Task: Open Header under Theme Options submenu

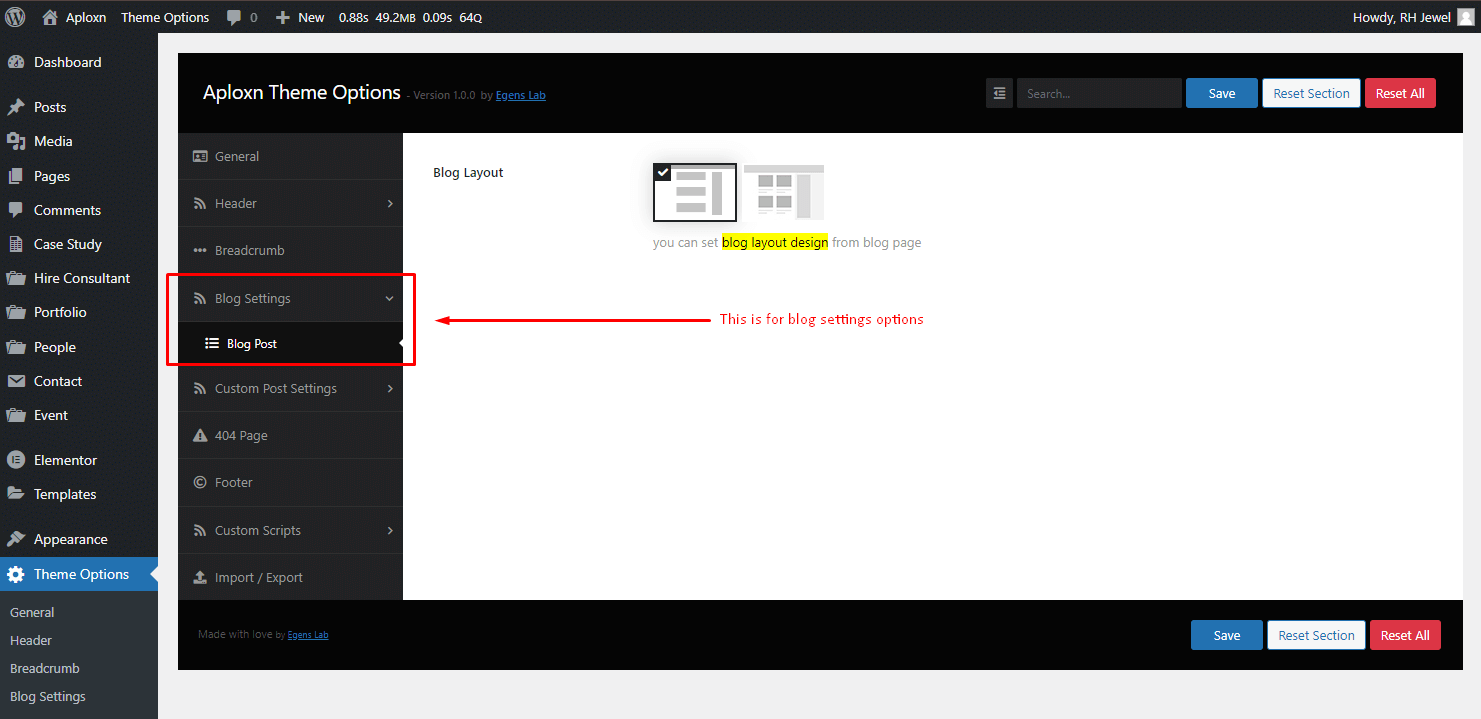Action: point(31,640)
